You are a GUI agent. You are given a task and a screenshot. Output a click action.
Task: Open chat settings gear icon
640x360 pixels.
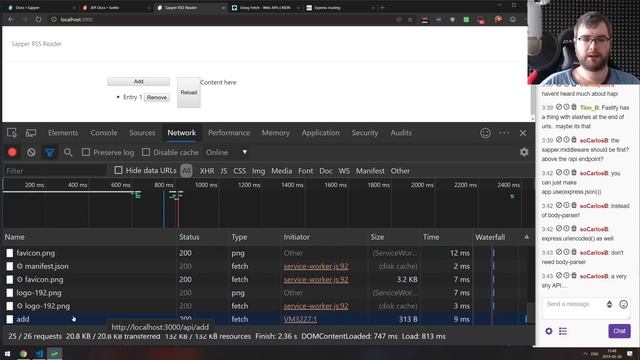click(x=549, y=331)
